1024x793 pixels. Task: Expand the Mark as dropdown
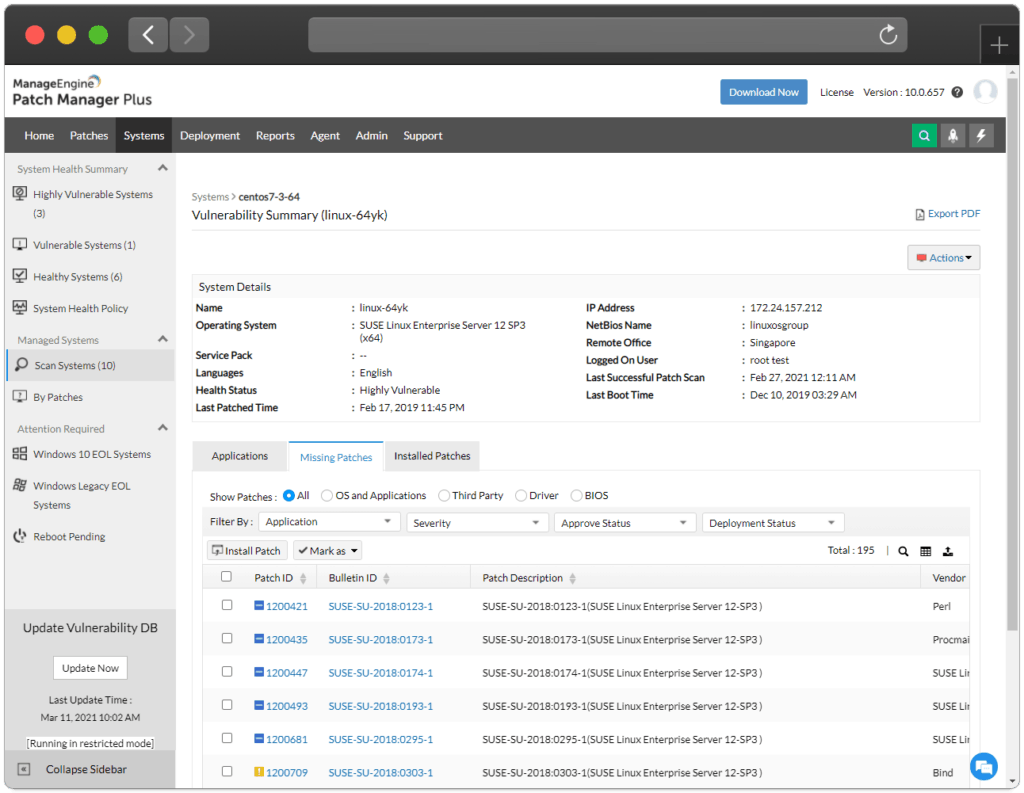tap(328, 551)
